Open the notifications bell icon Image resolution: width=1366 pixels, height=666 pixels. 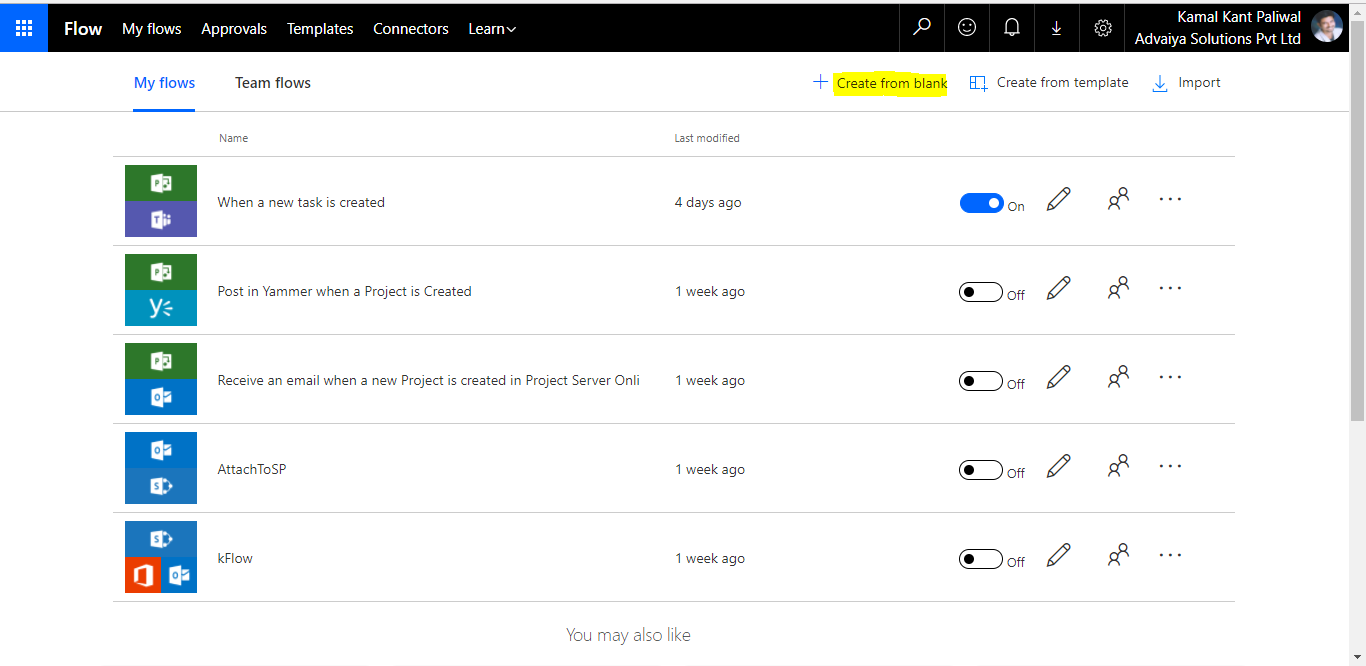[x=1011, y=28]
